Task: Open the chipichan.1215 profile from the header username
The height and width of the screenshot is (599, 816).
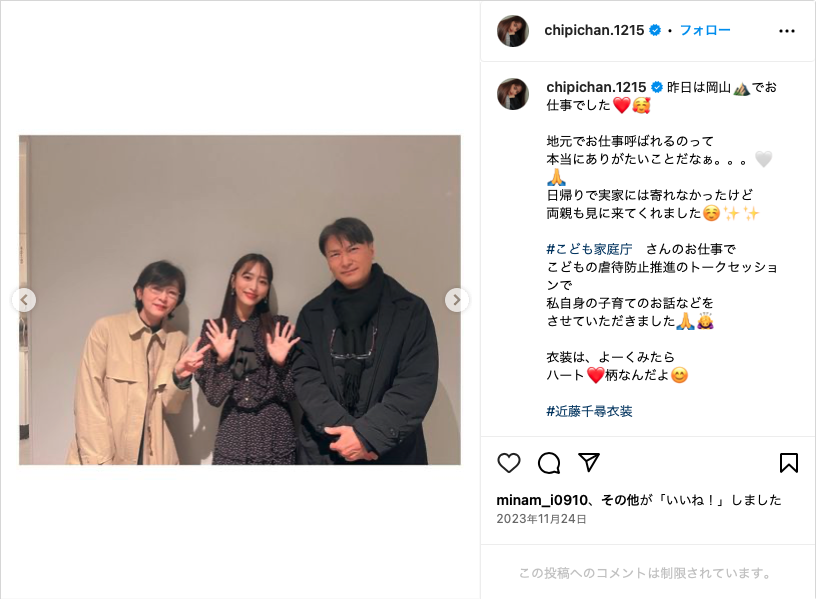Action: point(594,31)
